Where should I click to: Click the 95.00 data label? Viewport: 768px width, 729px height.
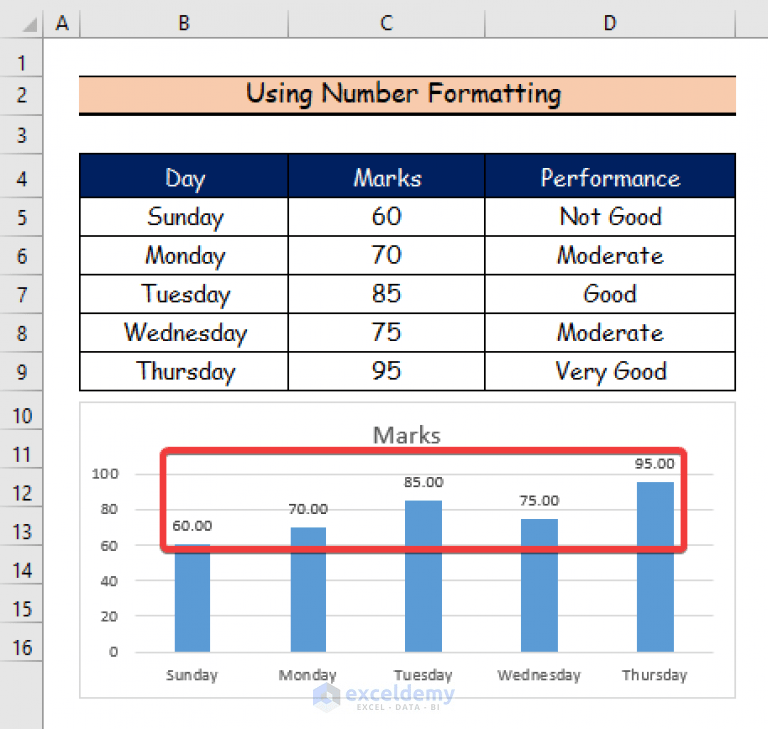tap(655, 463)
